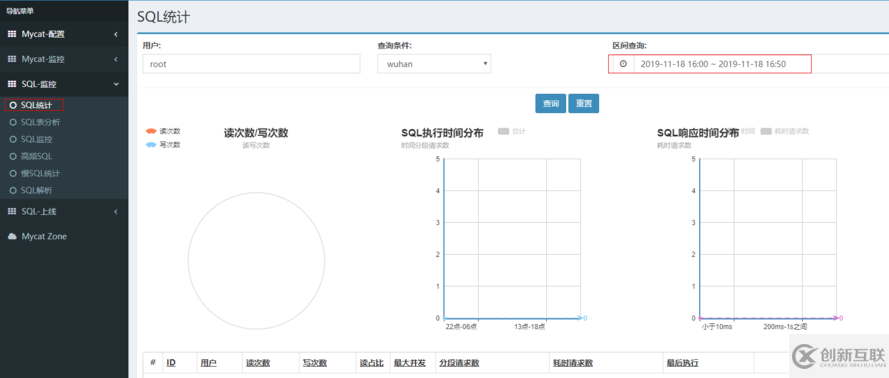Click the 小于10ms axis label

point(717,326)
